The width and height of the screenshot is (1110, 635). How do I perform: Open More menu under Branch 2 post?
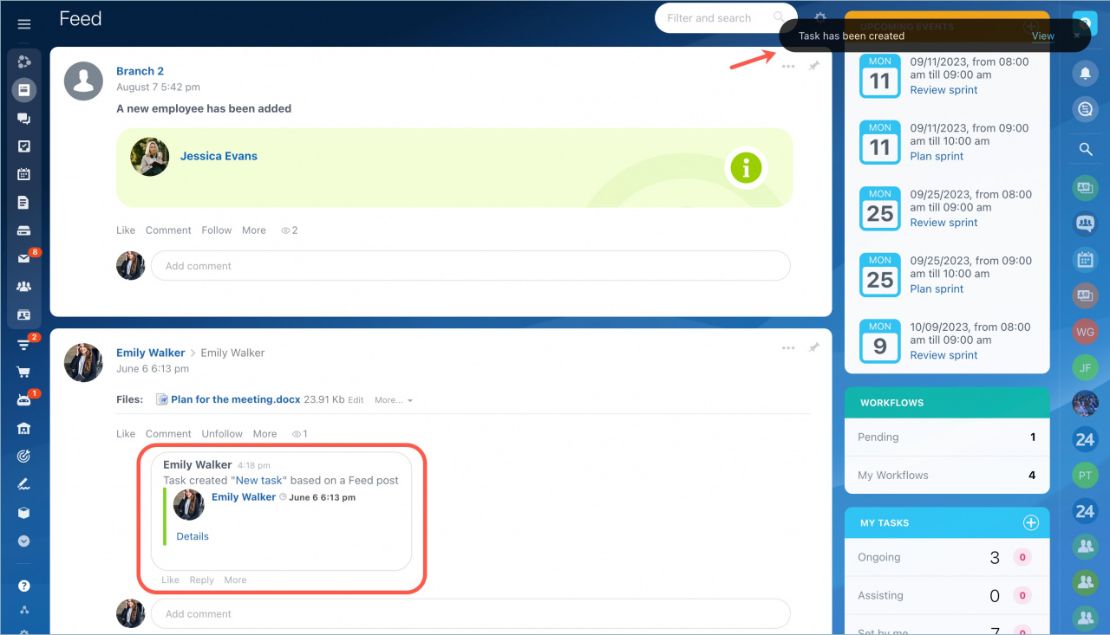point(253,230)
